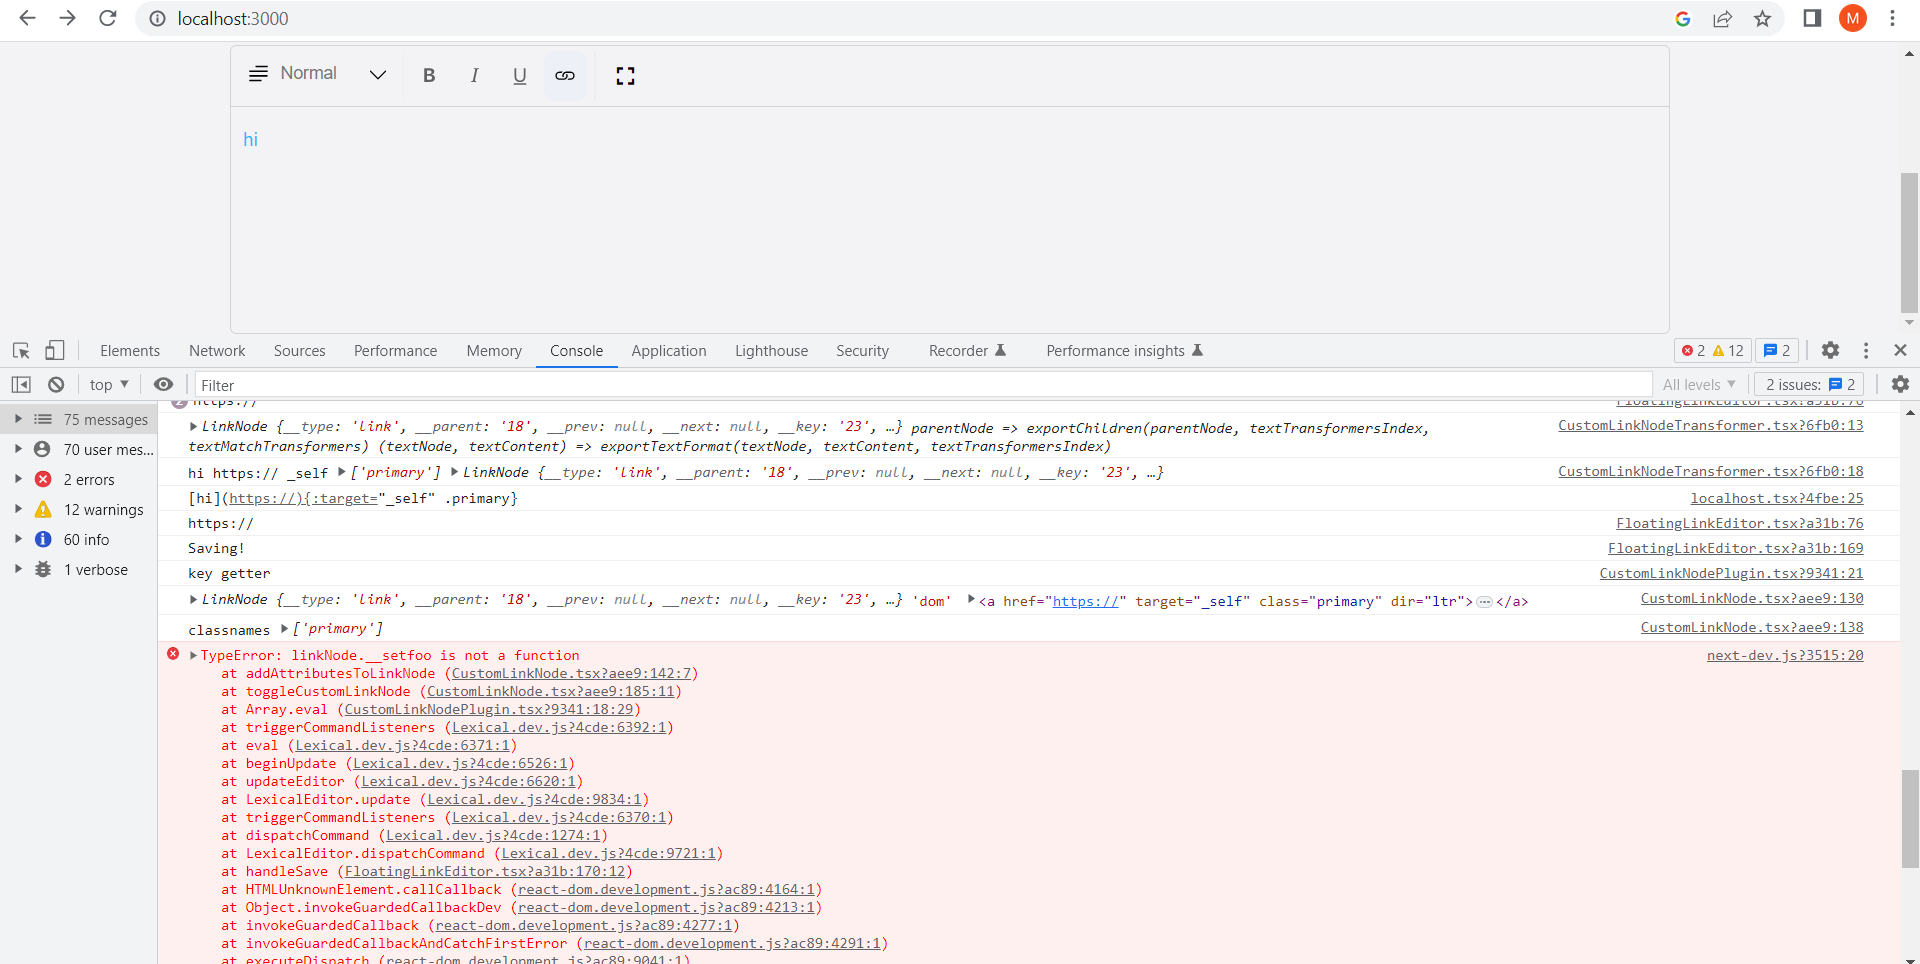Toggle bold formatting in the editor toolbar
The width and height of the screenshot is (1920, 964).
[x=429, y=75]
